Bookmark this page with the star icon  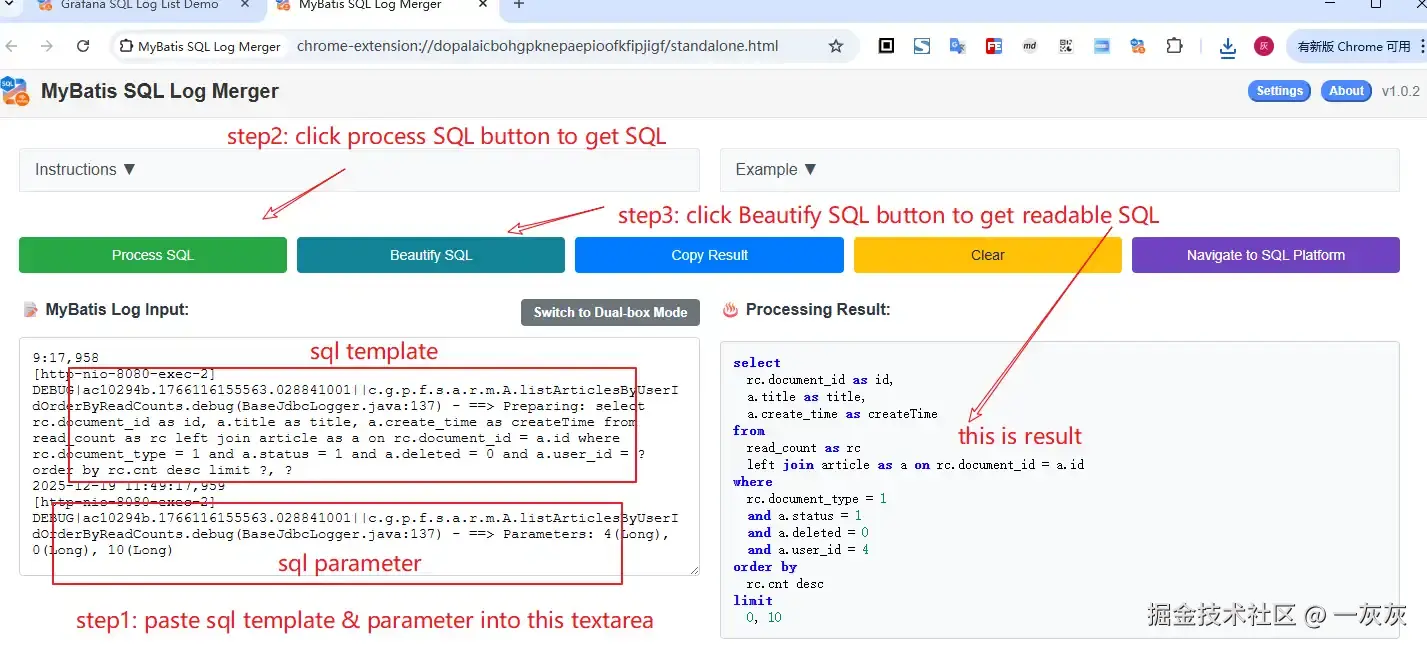click(x=836, y=46)
